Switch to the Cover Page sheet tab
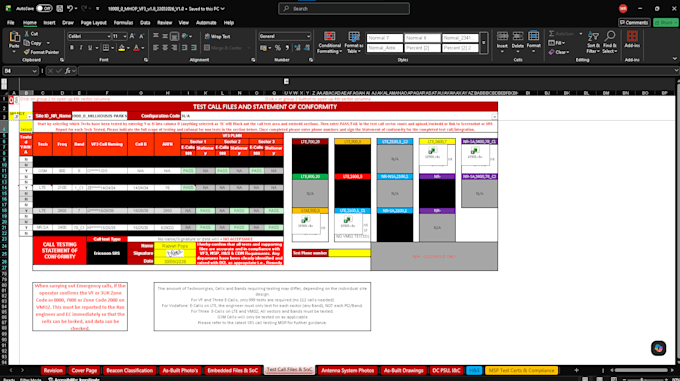The width and height of the screenshot is (680, 381). click(x=84, y=371)
